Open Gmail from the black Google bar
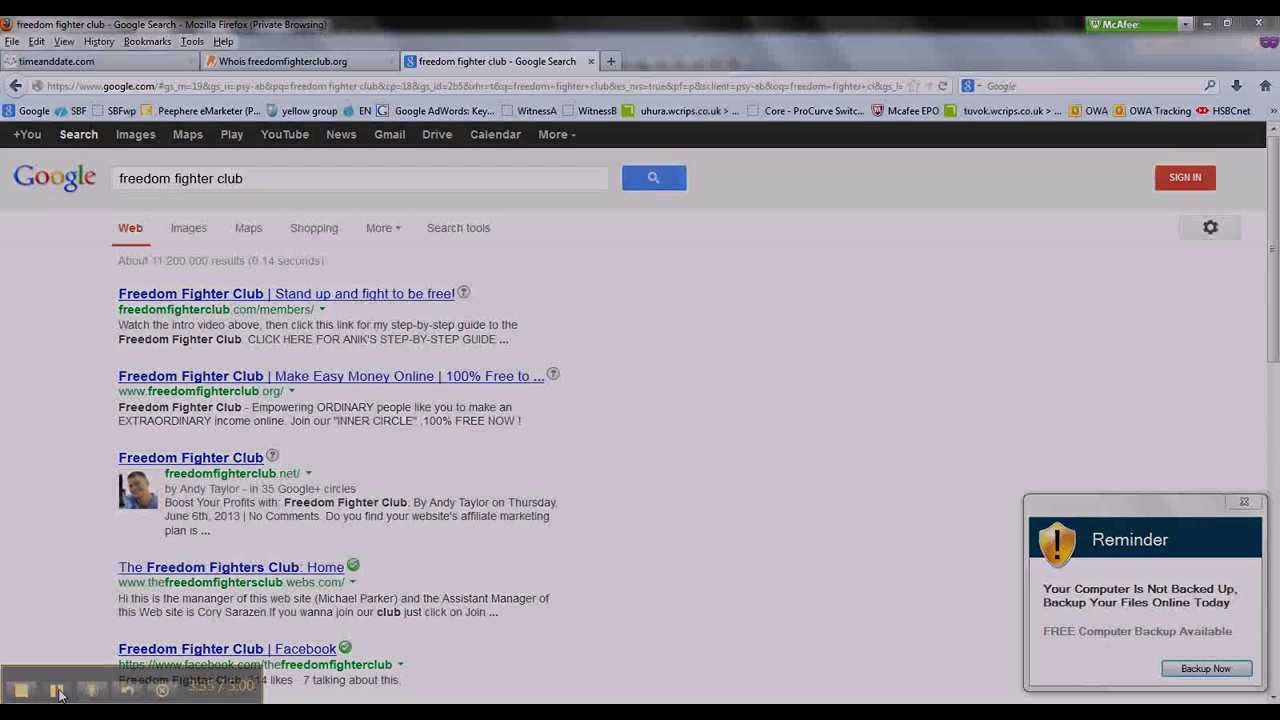This screenshot has width=1280, height=720. coord(390,134)
